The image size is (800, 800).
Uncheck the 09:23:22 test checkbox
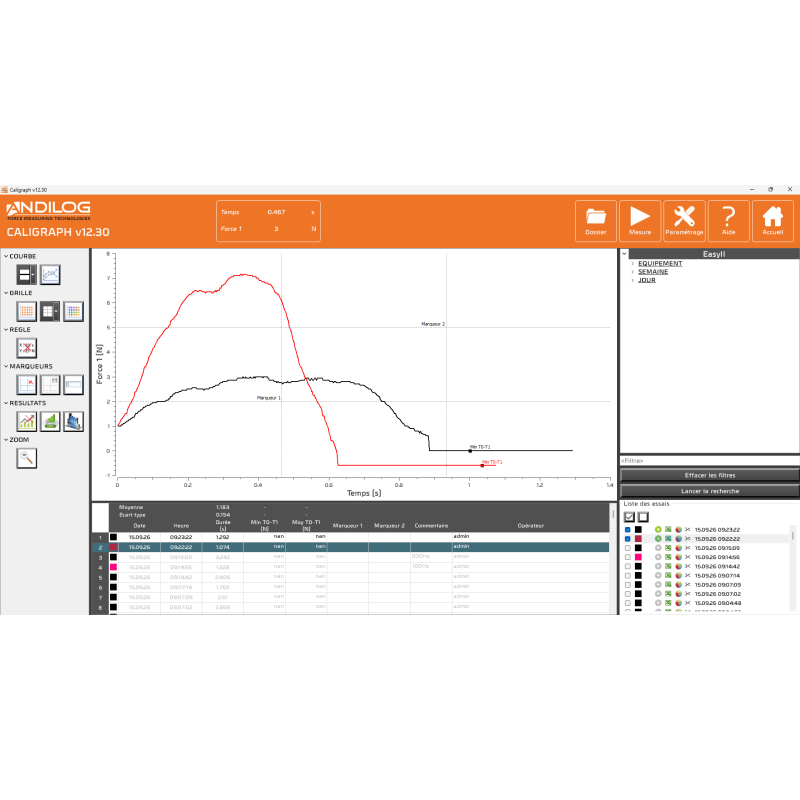click(628, 530)
